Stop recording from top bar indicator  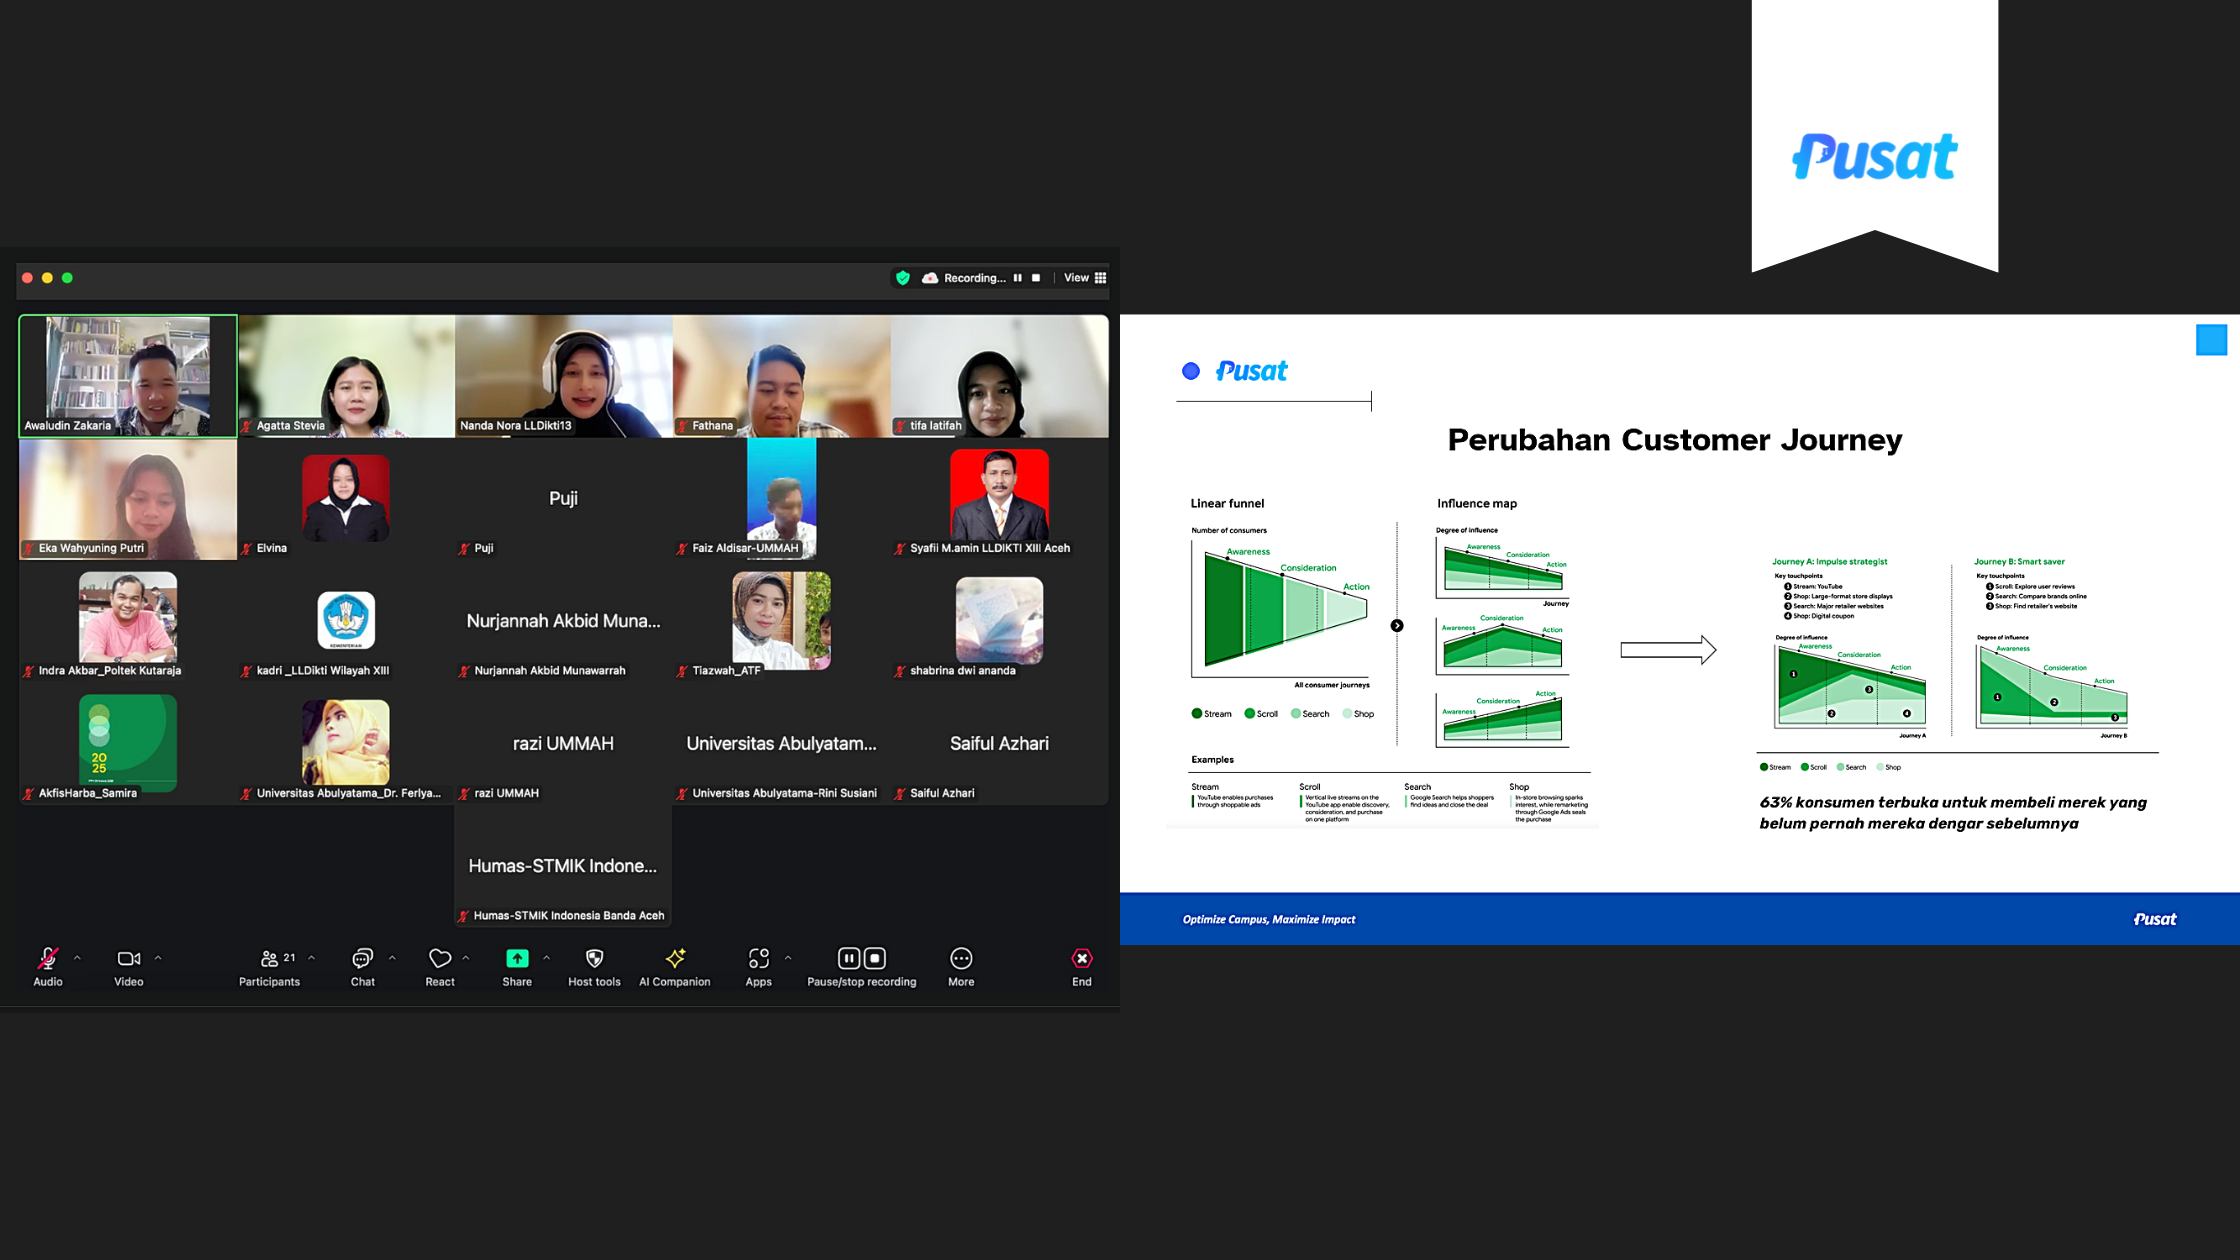click(x=1036, y=278)
